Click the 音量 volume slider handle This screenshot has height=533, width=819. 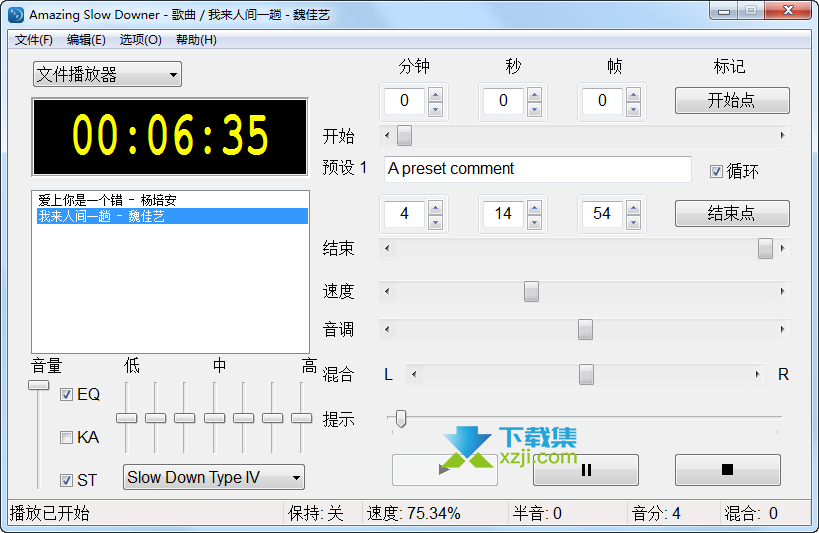pyautogui.click(x=38, y=385)
